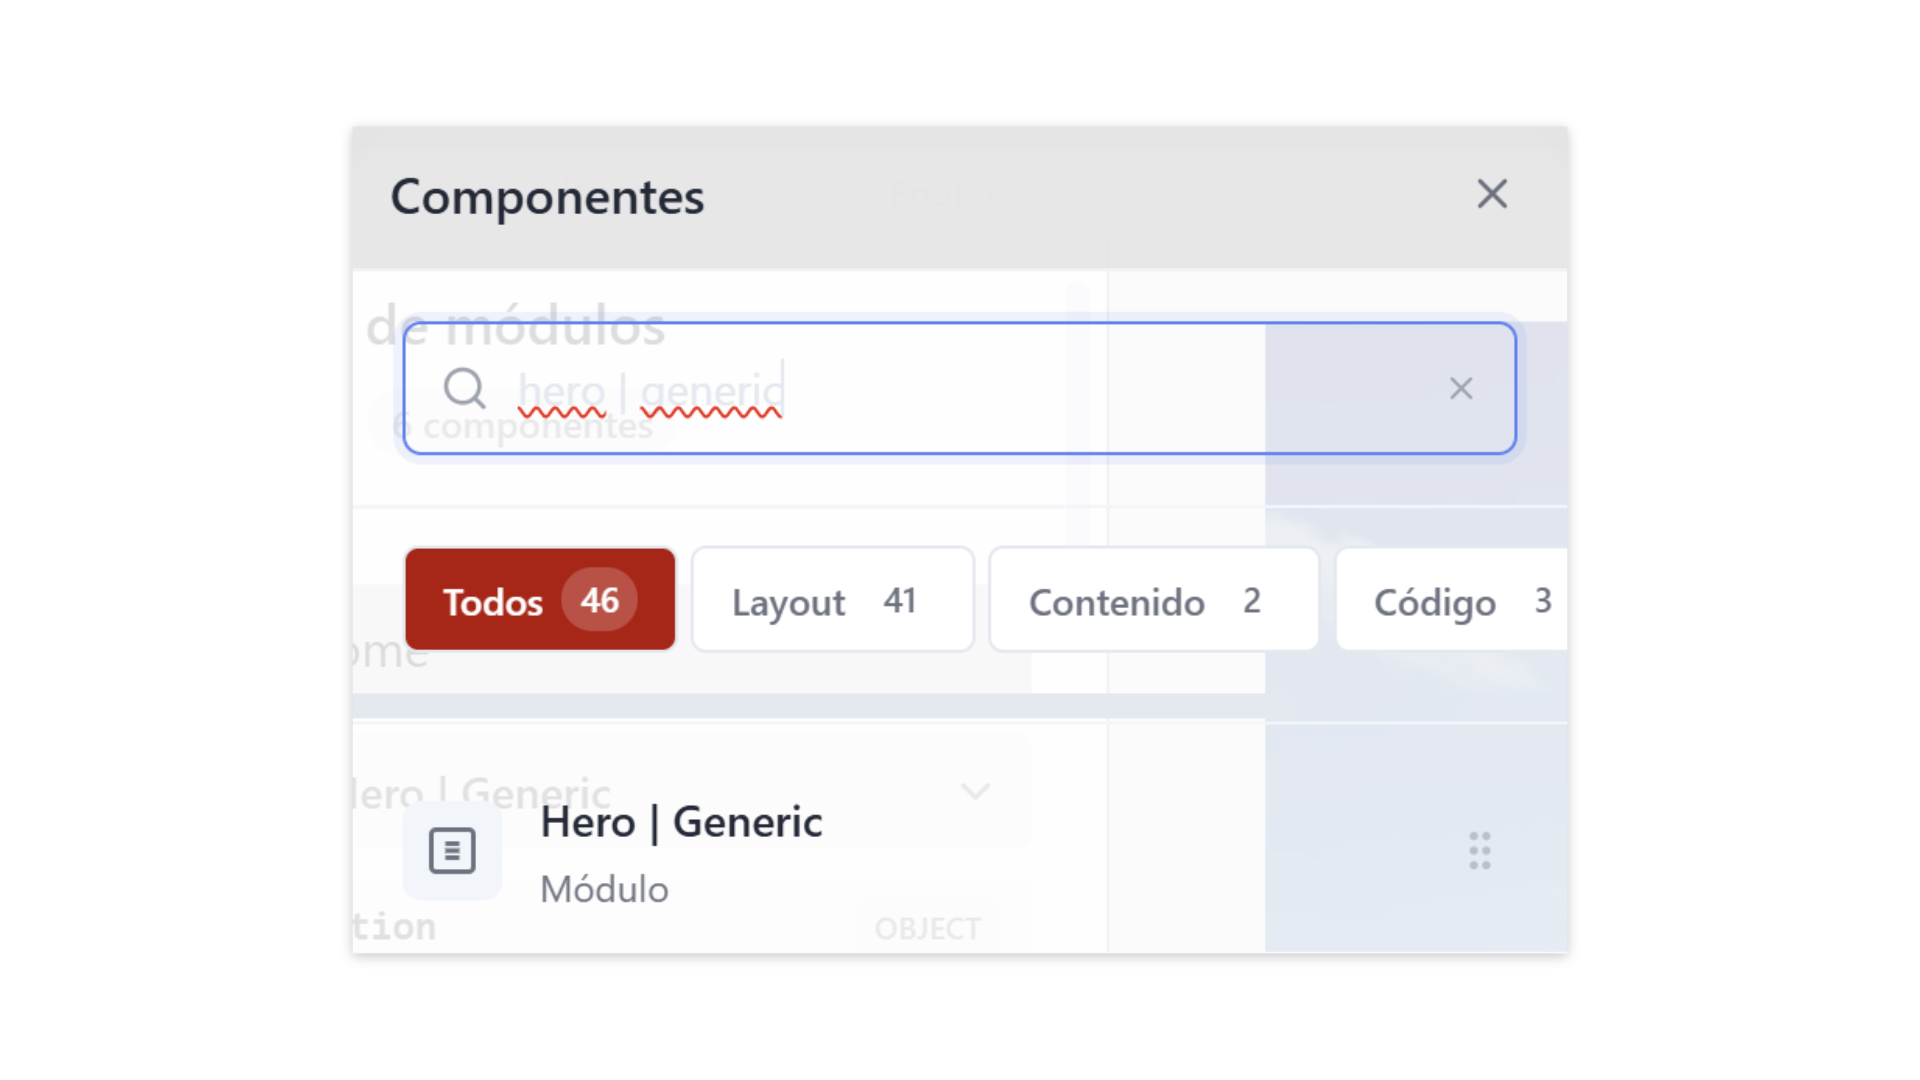Select the Hero | Generic title
This screenshot has height=1080, width=1920.
[681, 822]
